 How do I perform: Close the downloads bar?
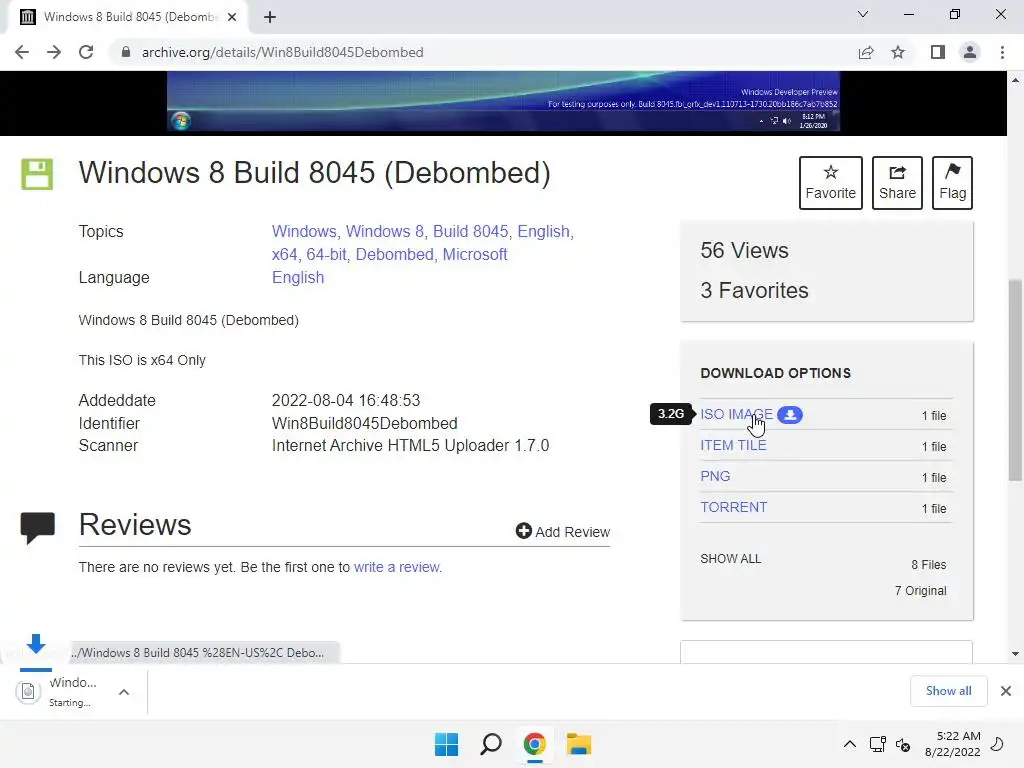click(x=1006, y=691)
